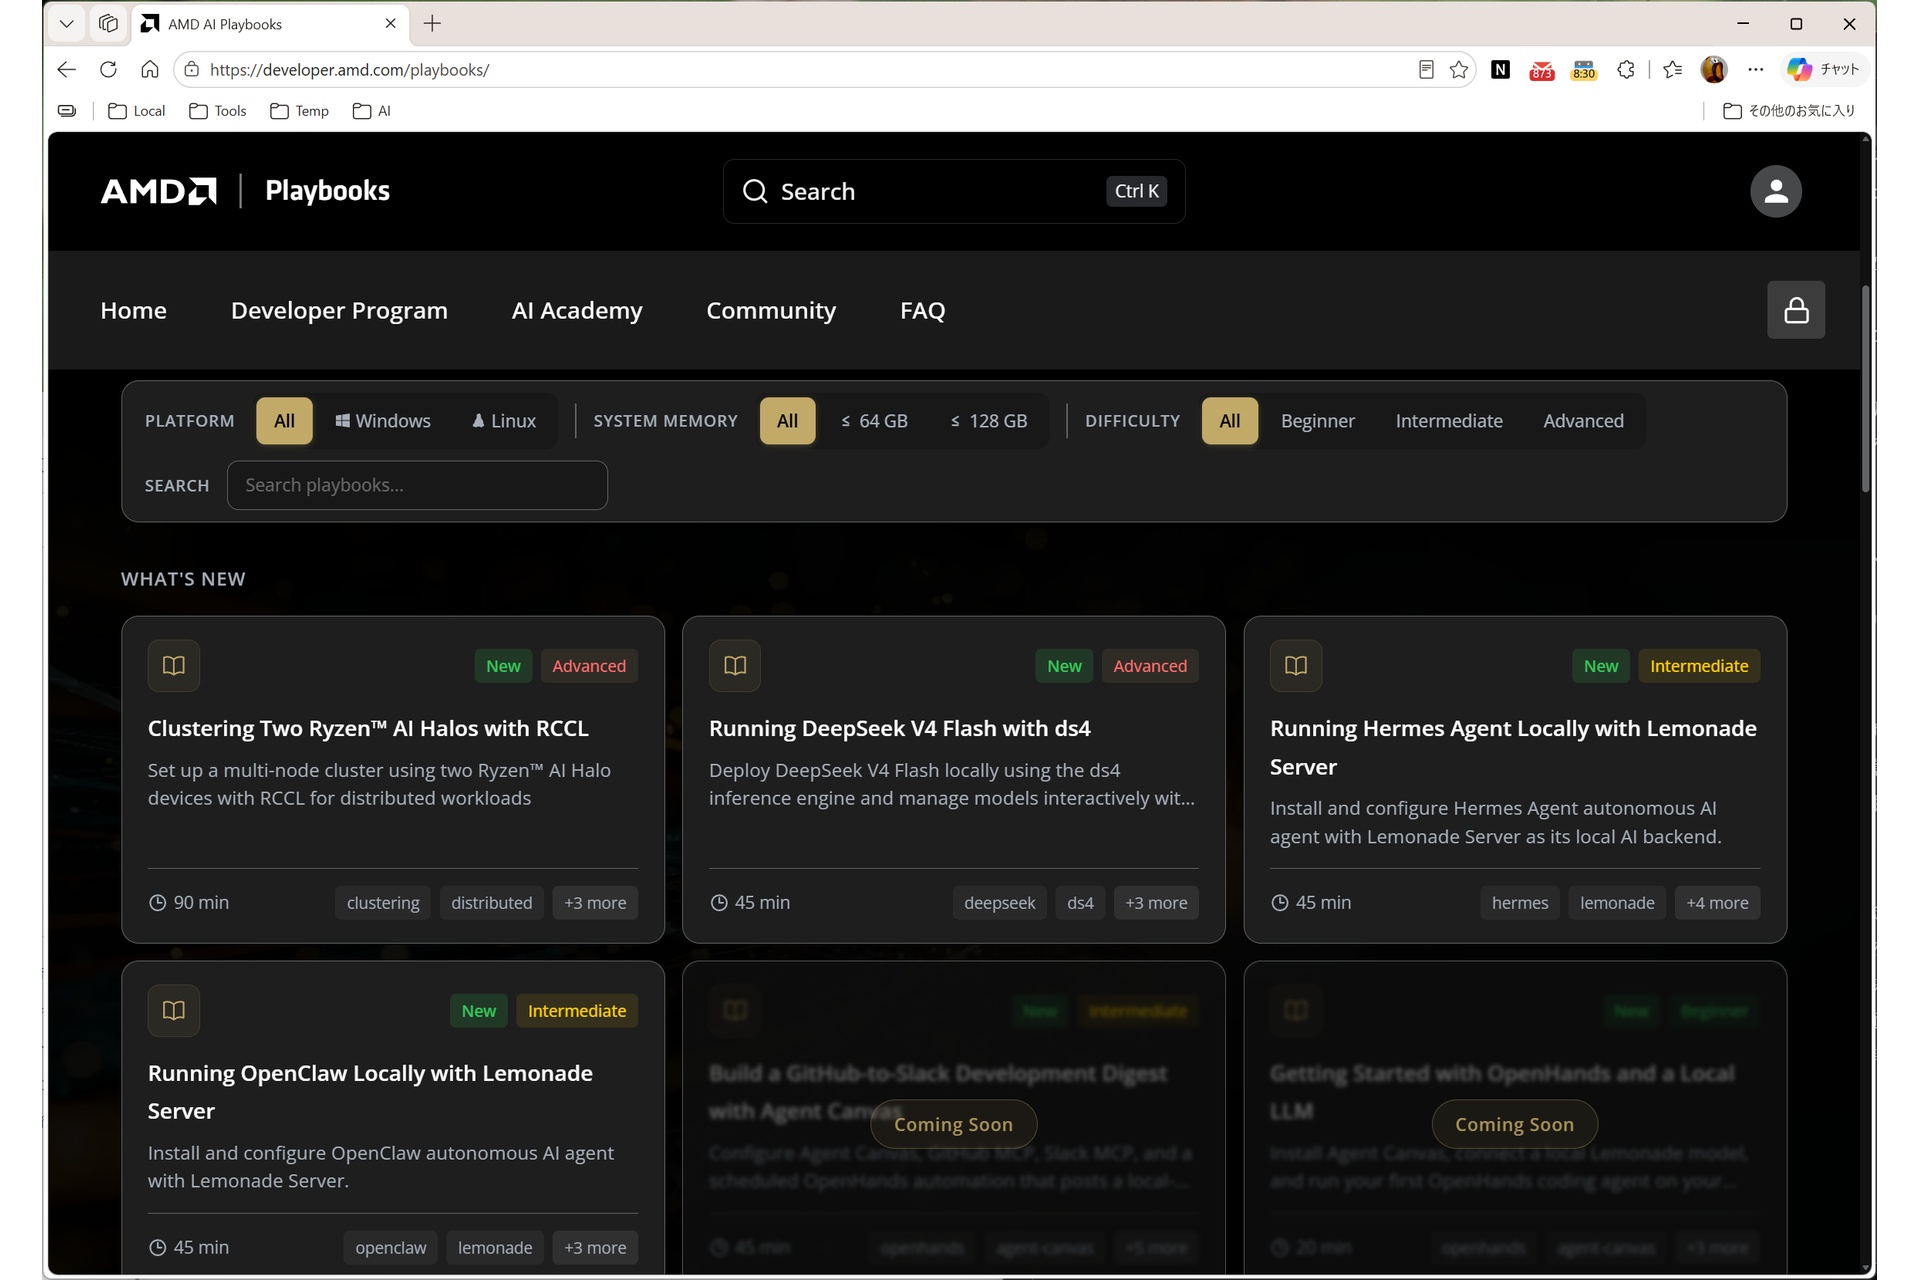The image size is (1920, 1280).
Task: Open browser home page icon
Action: point(150,70)
